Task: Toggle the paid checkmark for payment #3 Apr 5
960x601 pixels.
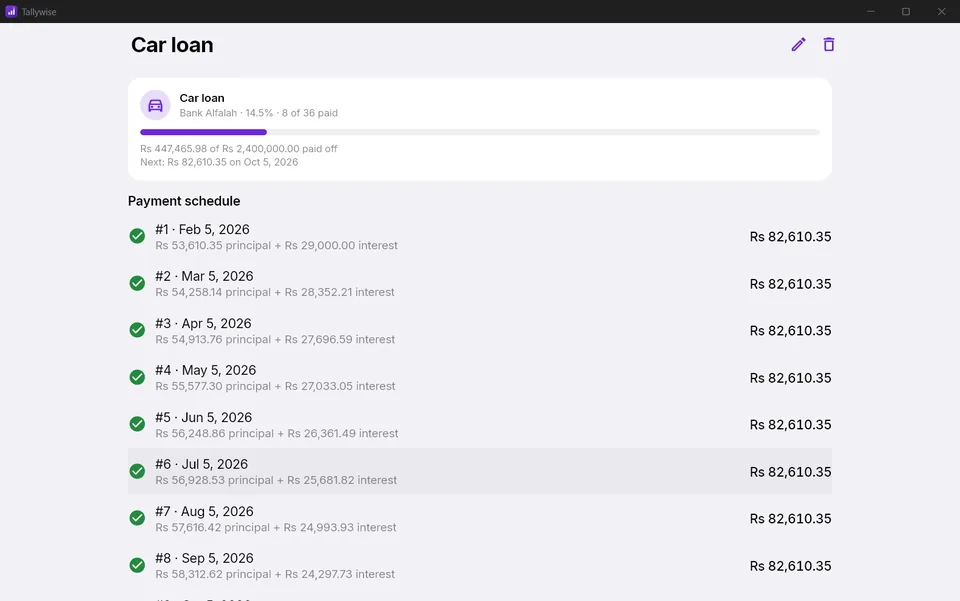Action: (137, 330)
